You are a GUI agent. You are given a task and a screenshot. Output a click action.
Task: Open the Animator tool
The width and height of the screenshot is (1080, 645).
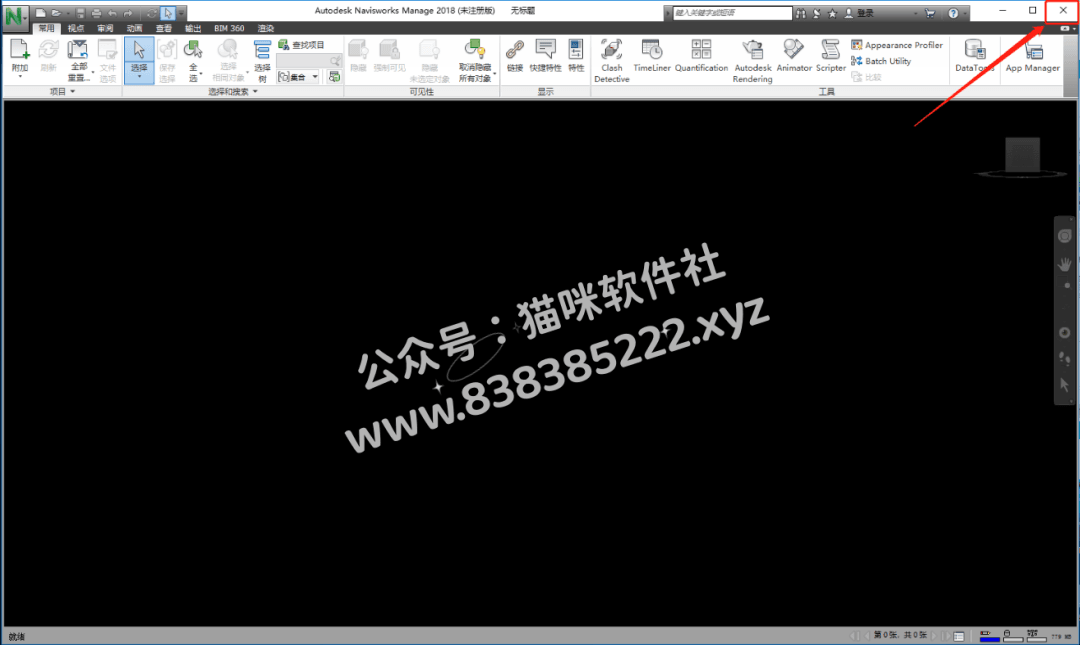coord(794,56)
